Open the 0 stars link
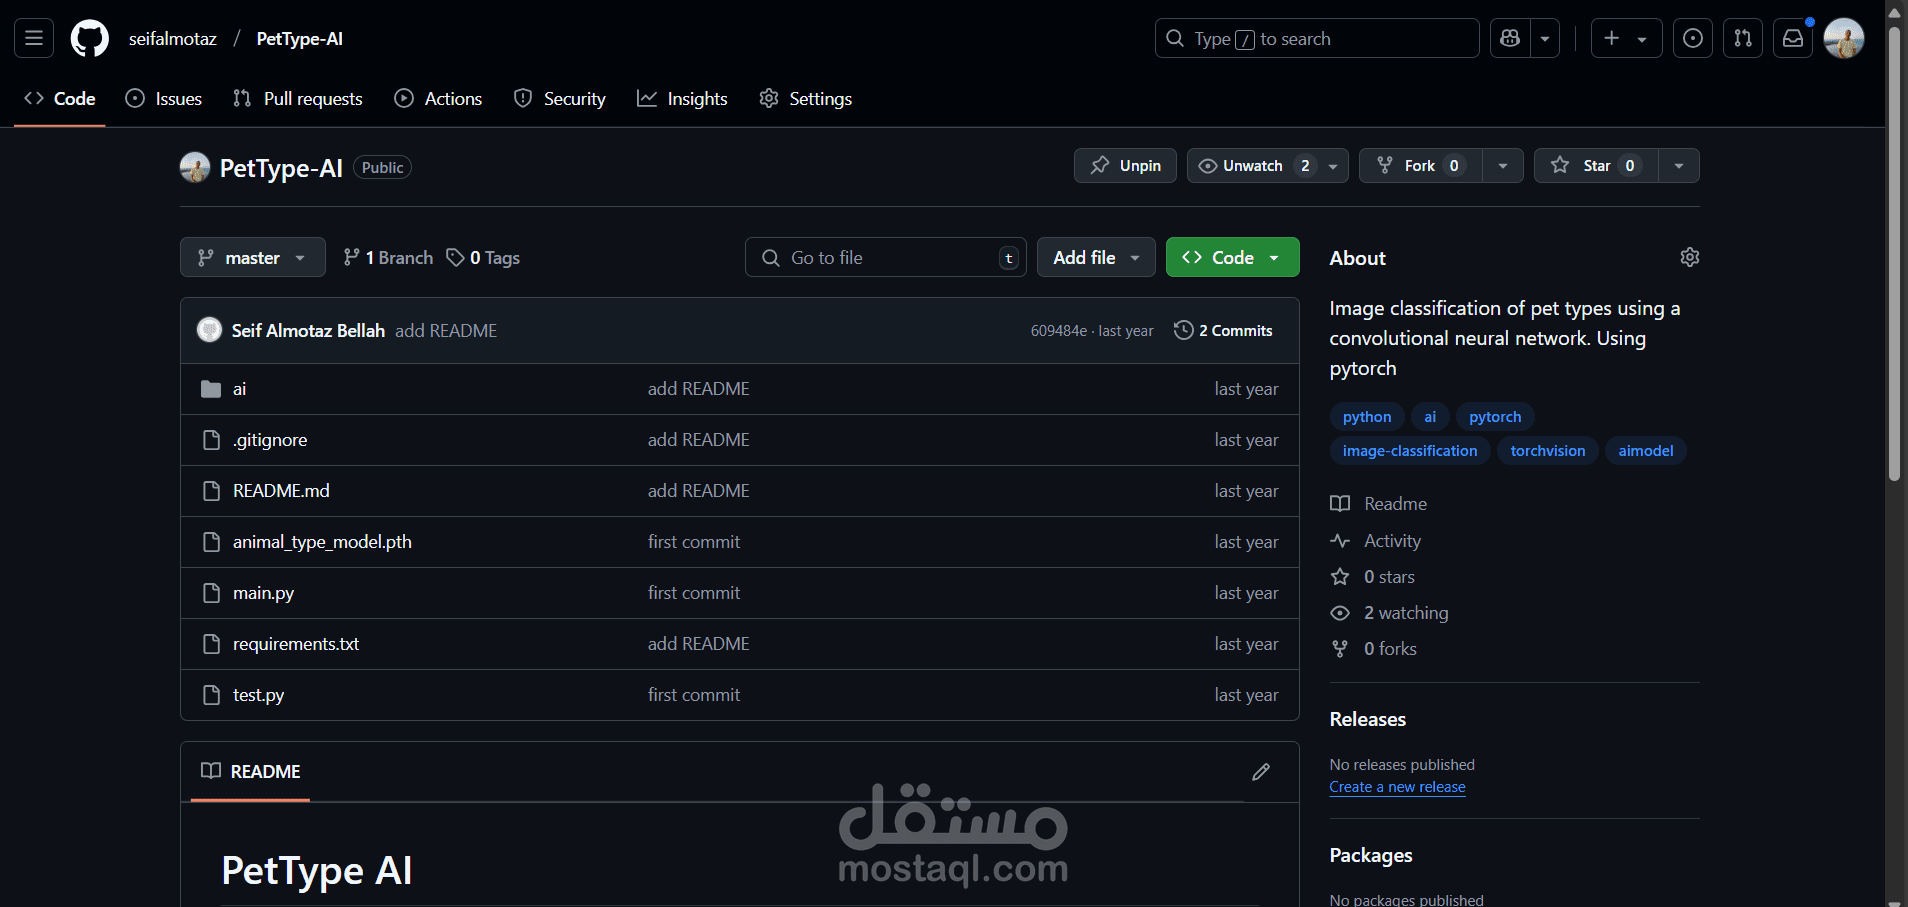1908x907 pixels. tap(1373, 577)
